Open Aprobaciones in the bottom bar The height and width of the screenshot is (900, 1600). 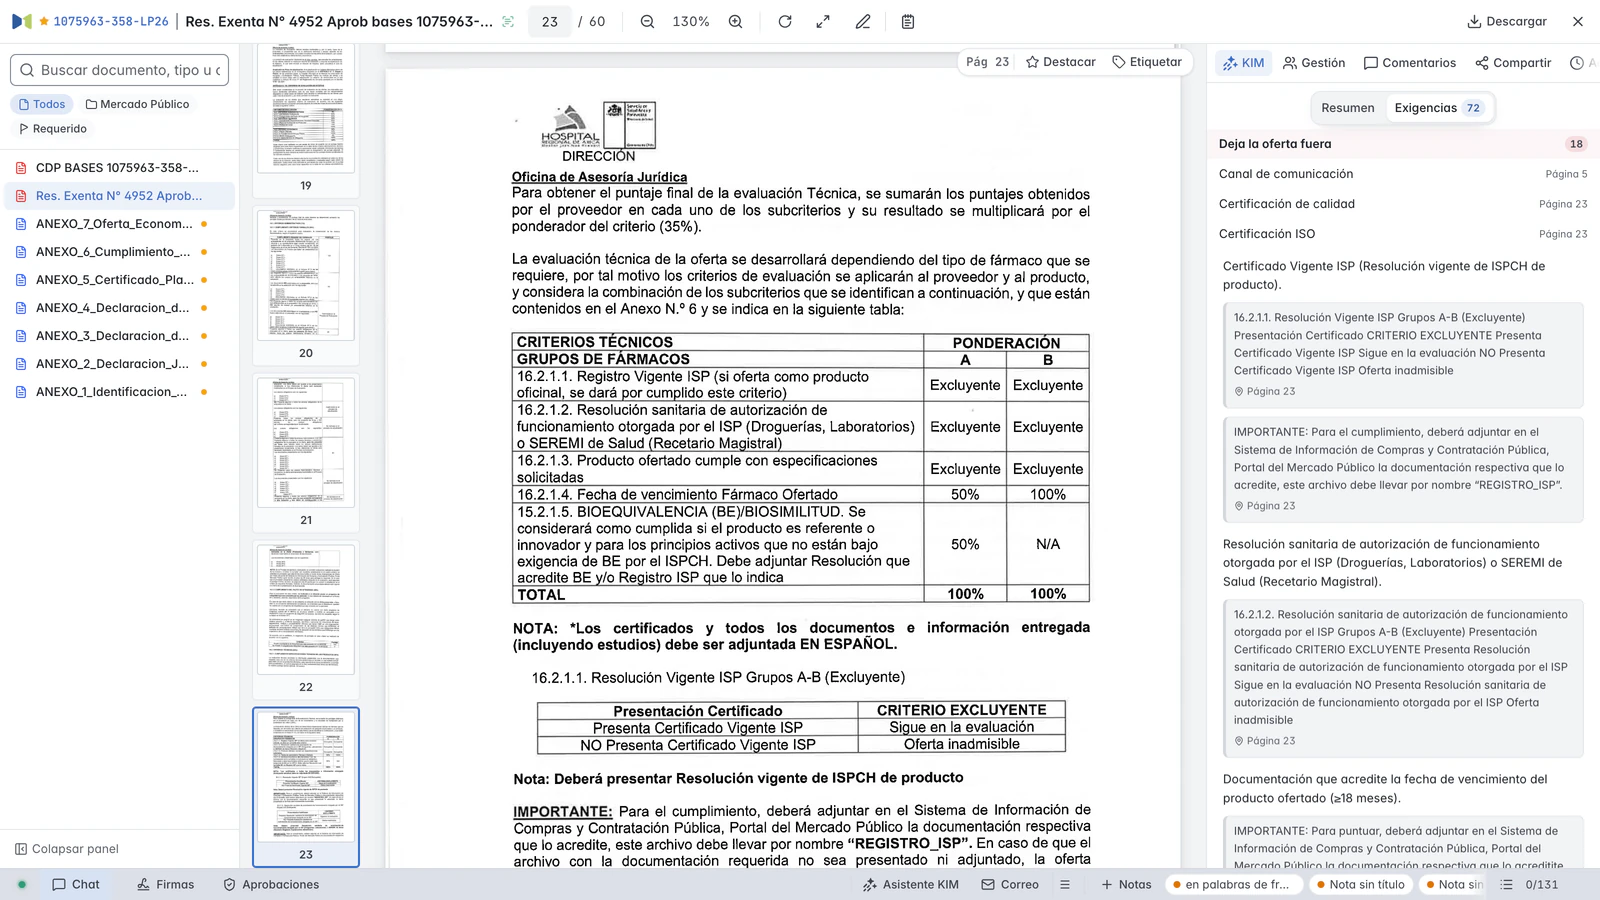pyautogui.click(x=271, y=884)
